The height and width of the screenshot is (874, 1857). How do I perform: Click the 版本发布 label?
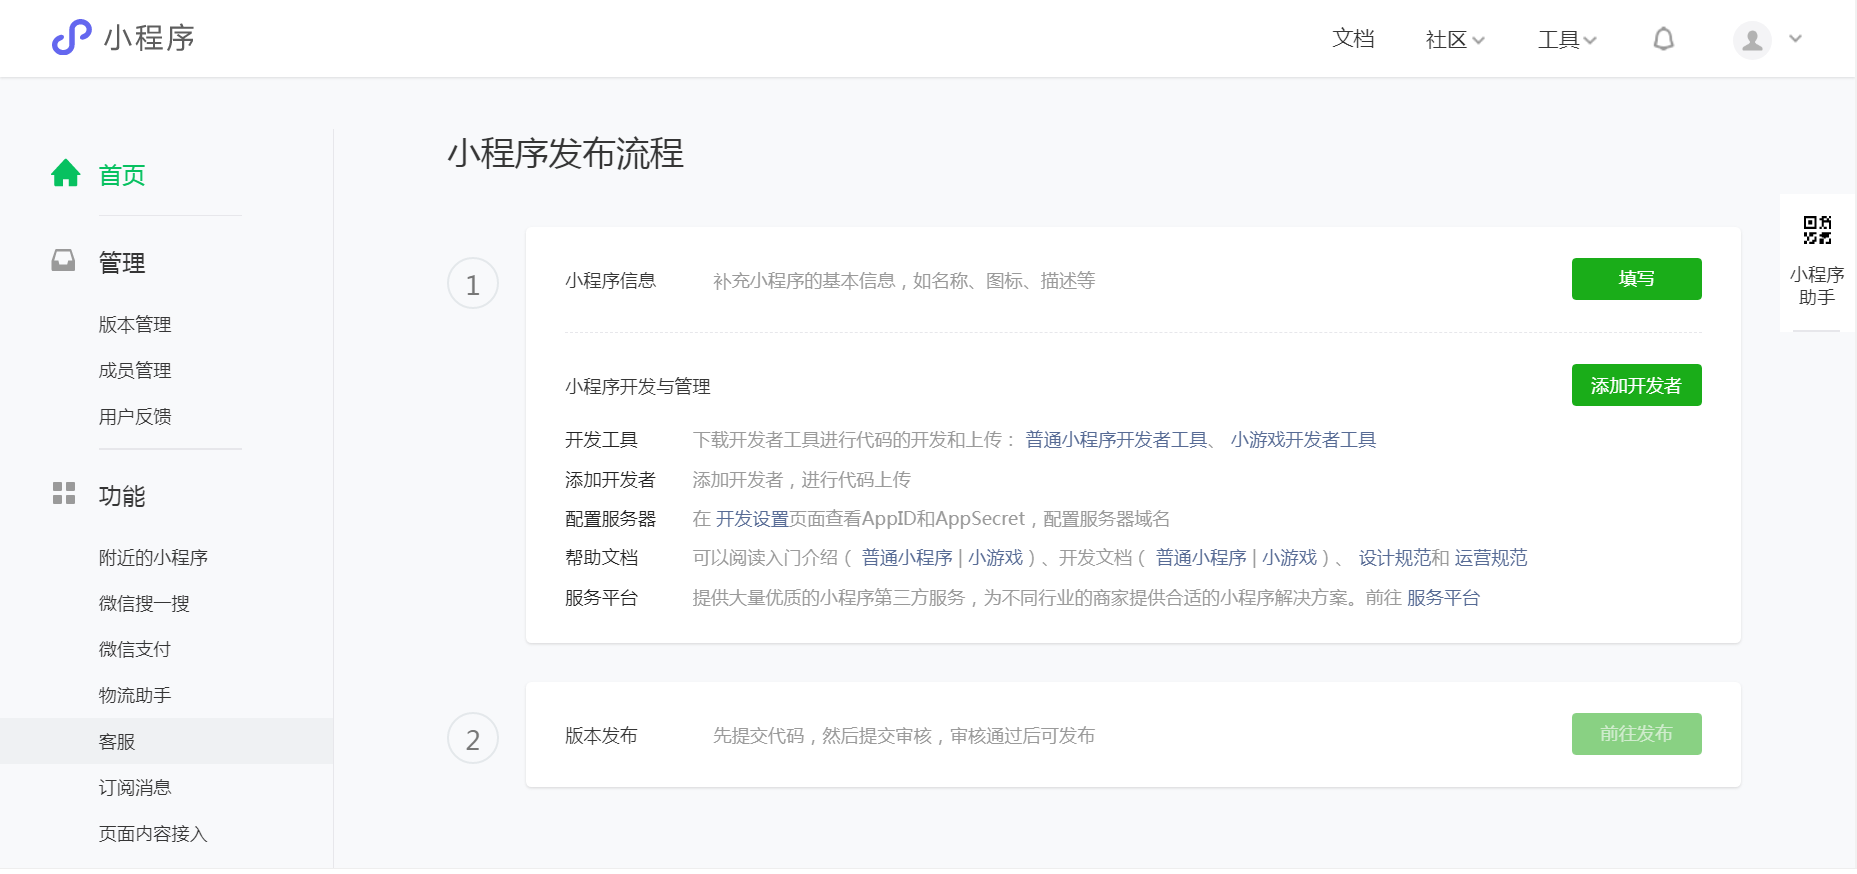point(601,736)
